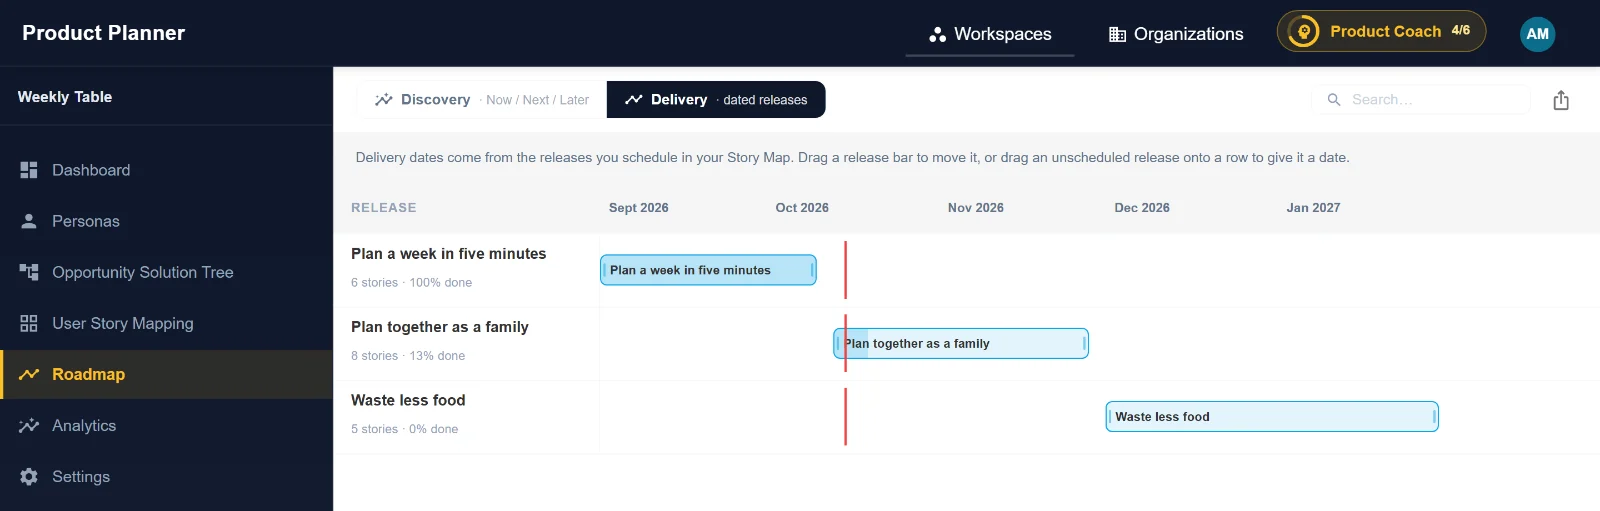Screen dimensions: 1600x511
Task: Click the Product Planner logo title
Action: tap(104, 33)
